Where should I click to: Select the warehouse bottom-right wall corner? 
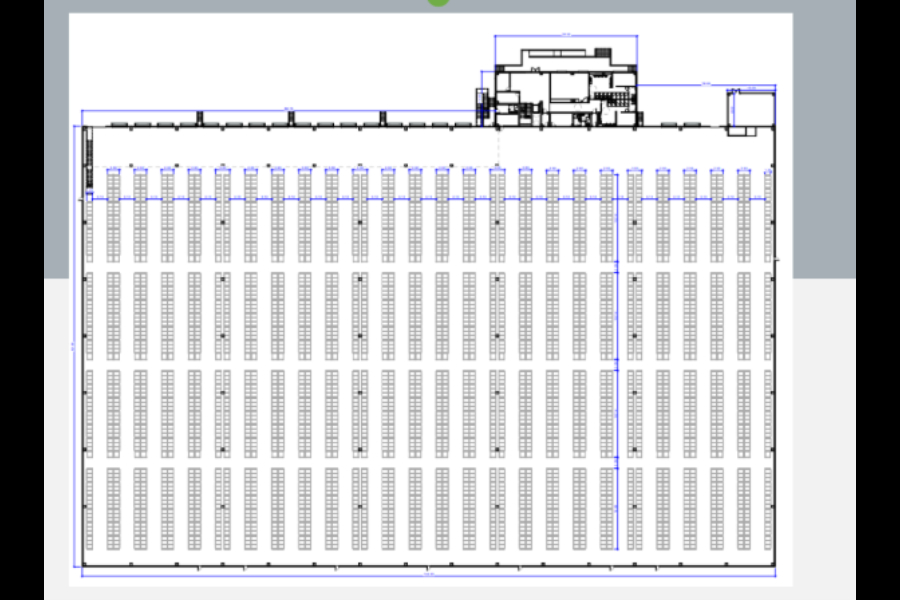pyautogui.click(x=775, y=566)
